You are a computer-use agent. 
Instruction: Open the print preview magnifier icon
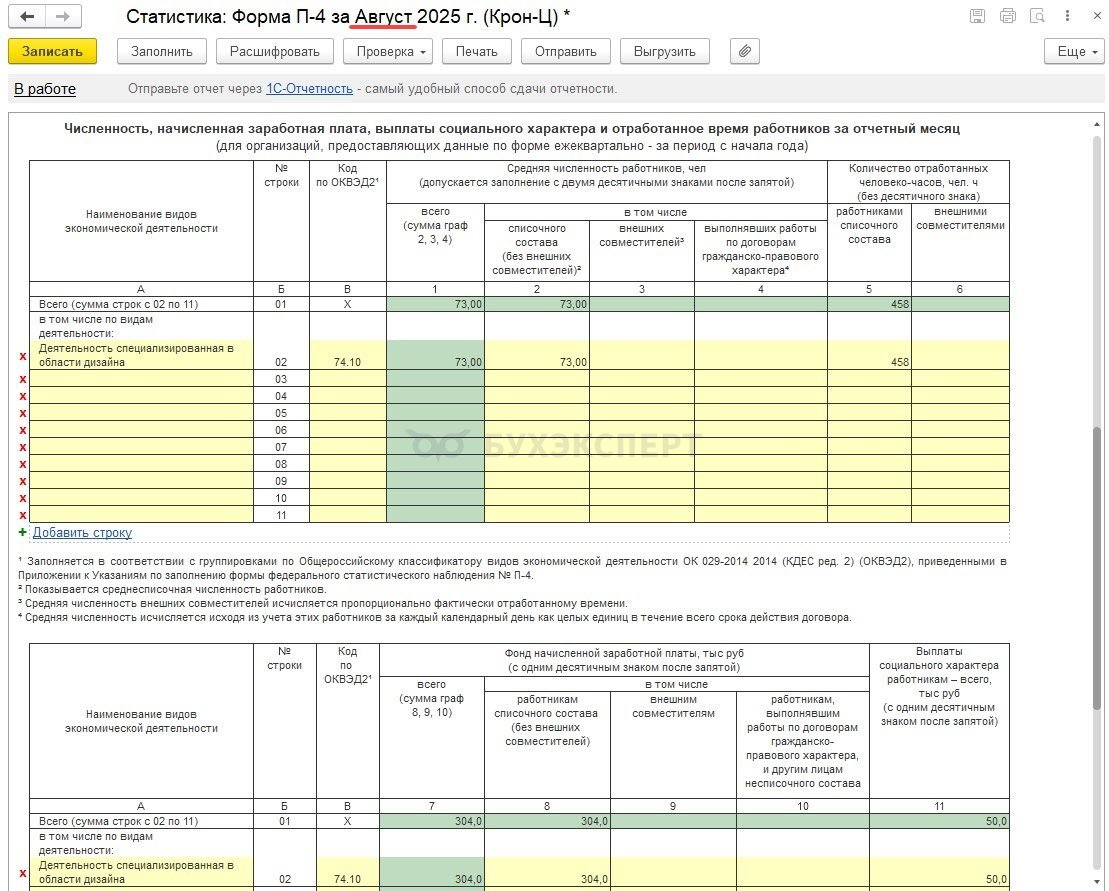[1037, 16]
